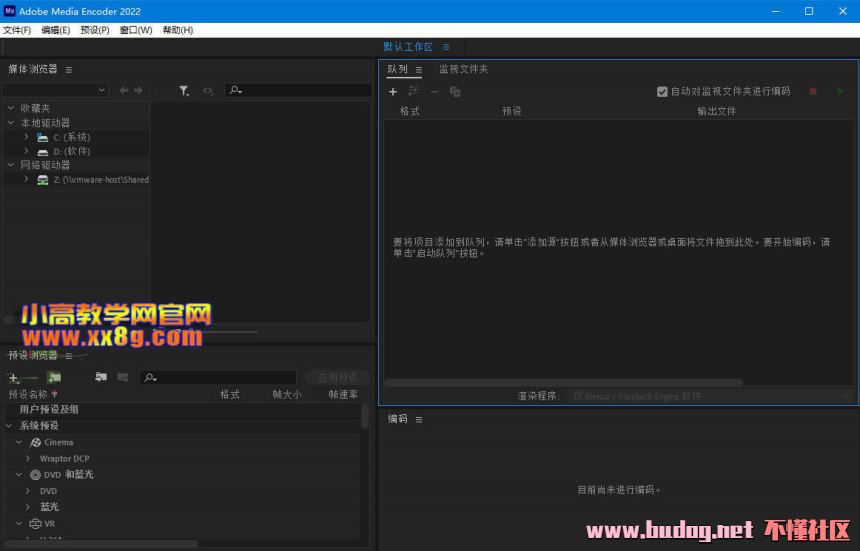The height and width of the screenshot is (551, 860).
Task: Click the green start queue button
Action: tap(840, 92)
